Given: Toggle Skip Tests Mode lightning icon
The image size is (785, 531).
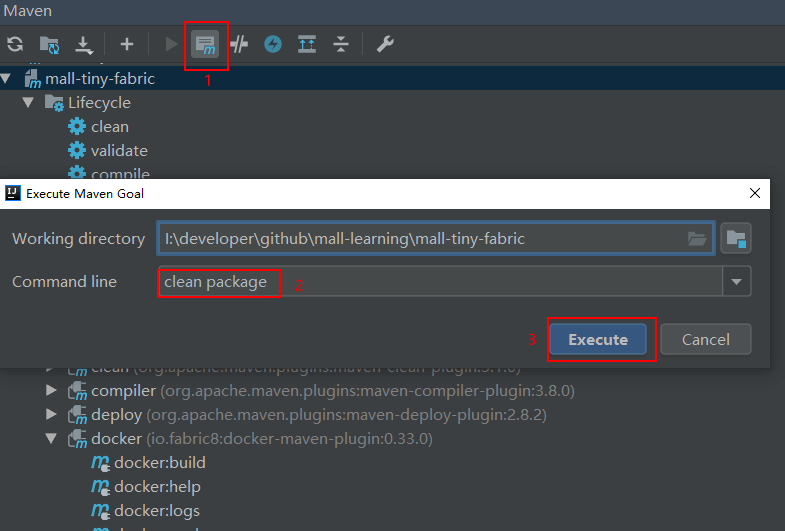Looking at the screenshot, I should tap(273, 44).
